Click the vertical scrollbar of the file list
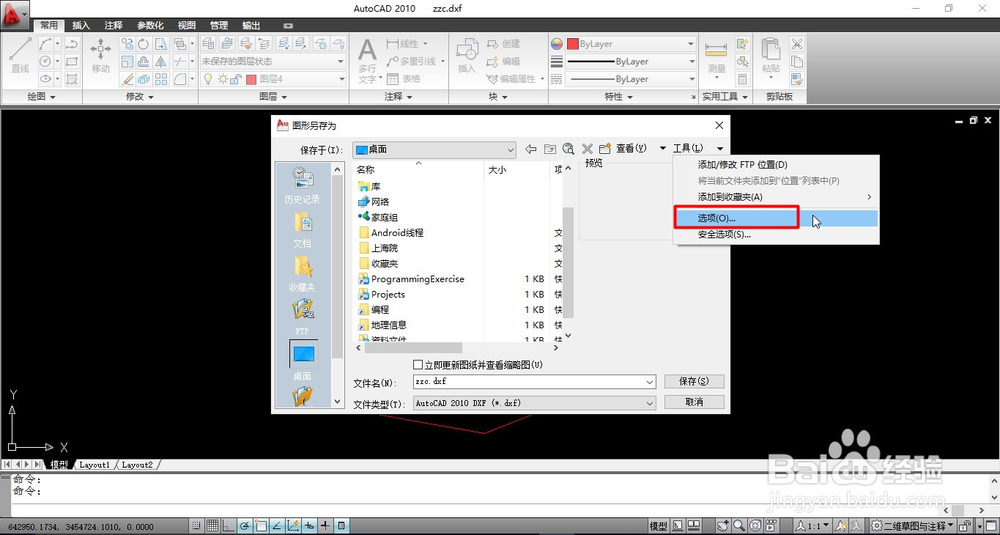This screenshot has height=535, width=1000. [x=568, y=261]
